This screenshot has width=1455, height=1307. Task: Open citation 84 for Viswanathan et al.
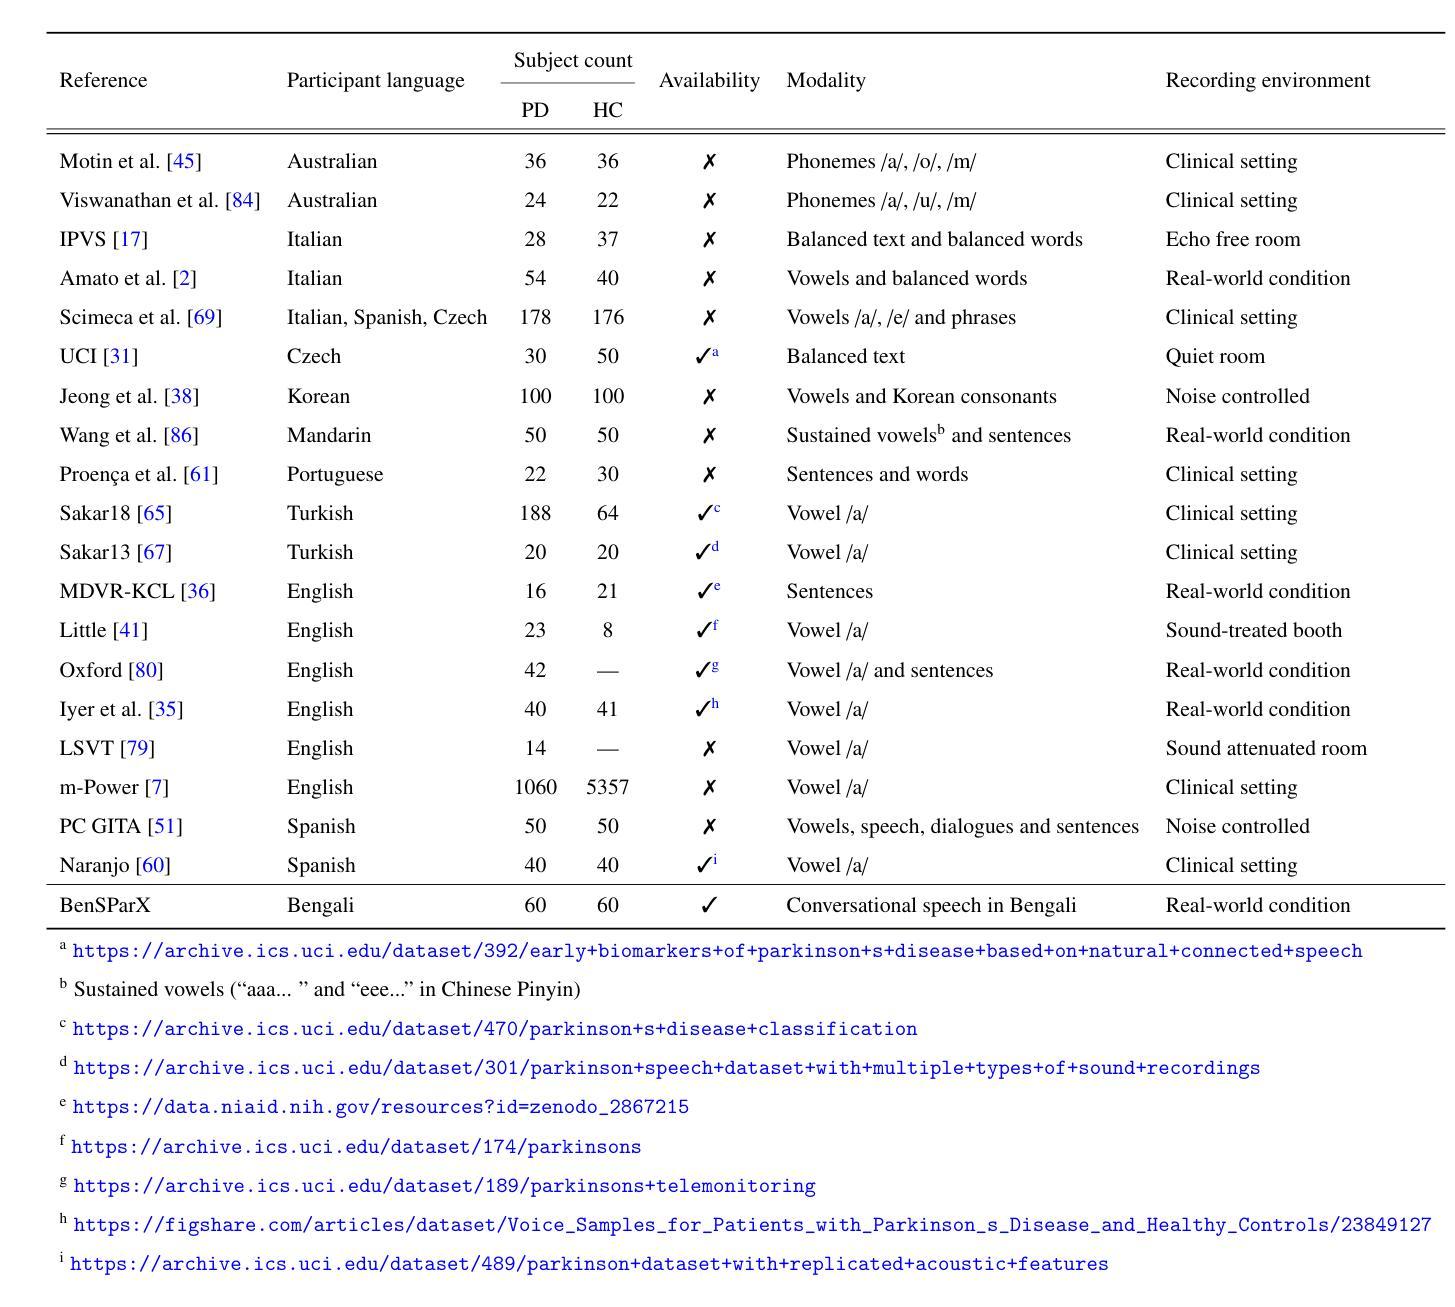coord(242,200)
